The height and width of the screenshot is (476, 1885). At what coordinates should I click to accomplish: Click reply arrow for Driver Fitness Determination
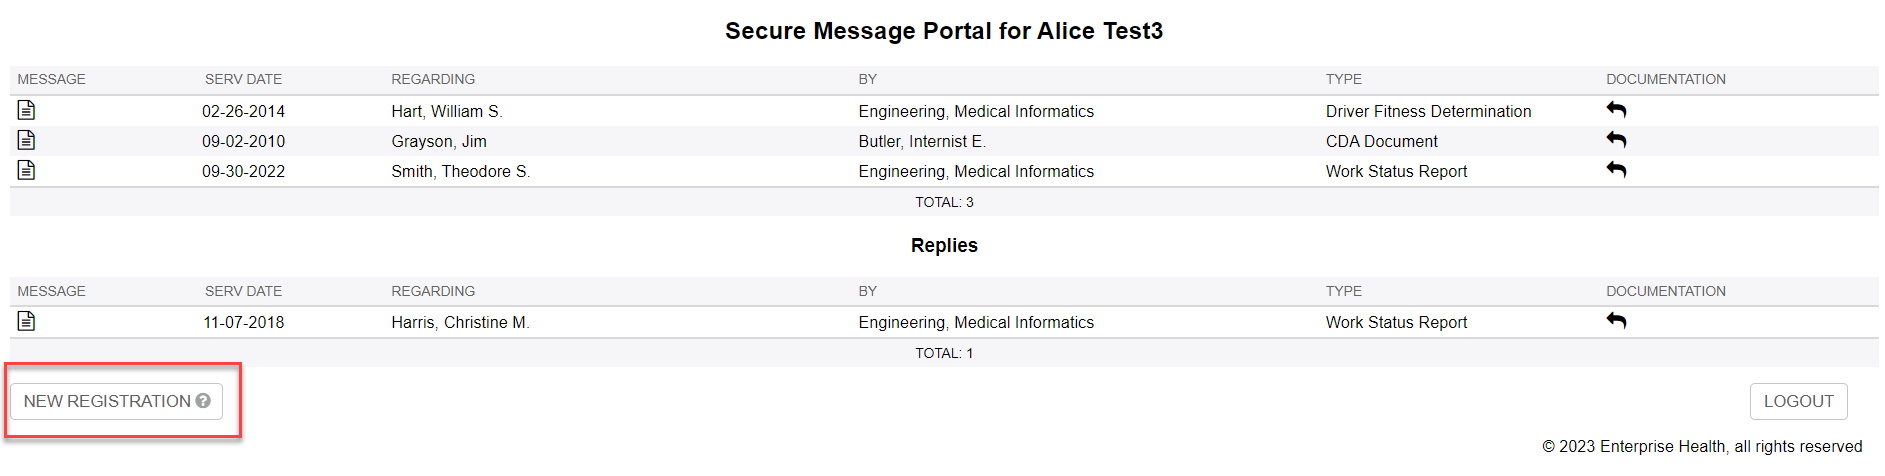(1616, 110)
